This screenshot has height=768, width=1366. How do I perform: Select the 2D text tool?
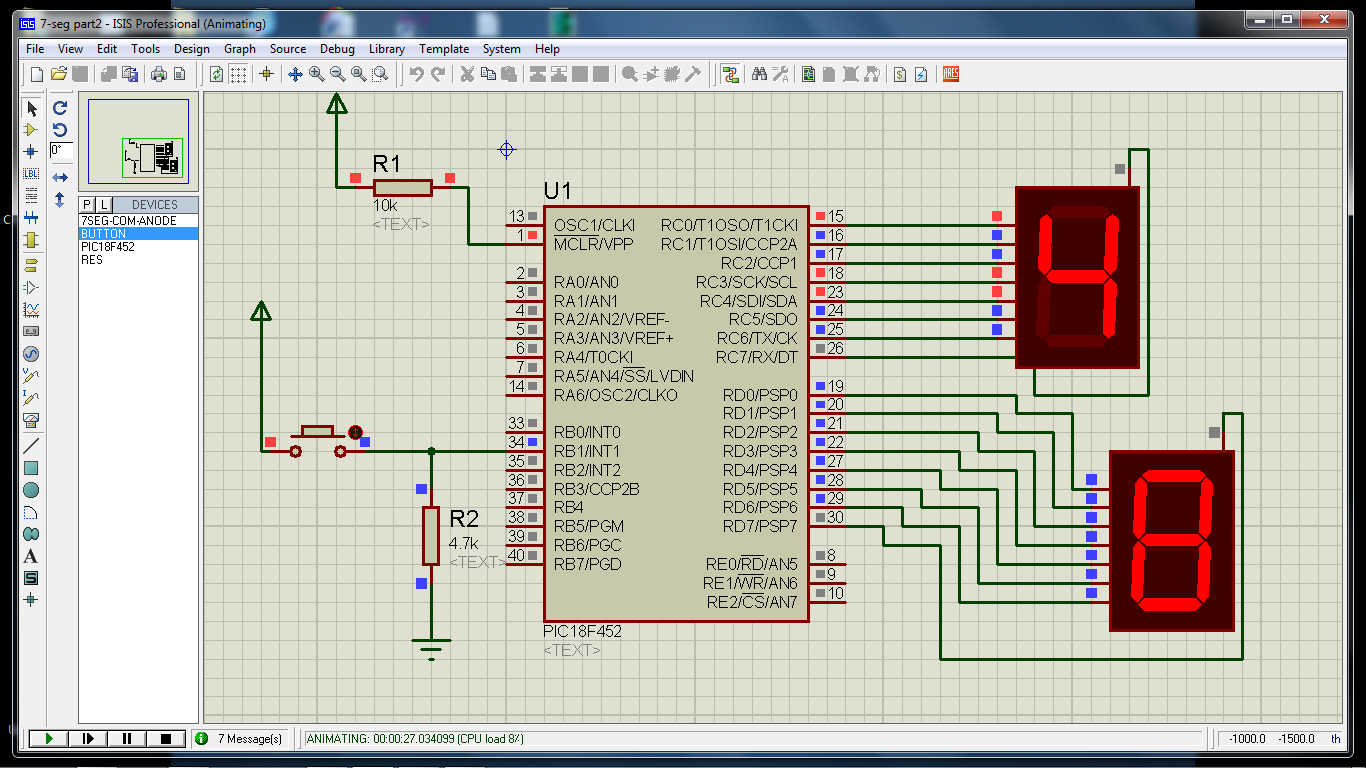click(30, 556)
